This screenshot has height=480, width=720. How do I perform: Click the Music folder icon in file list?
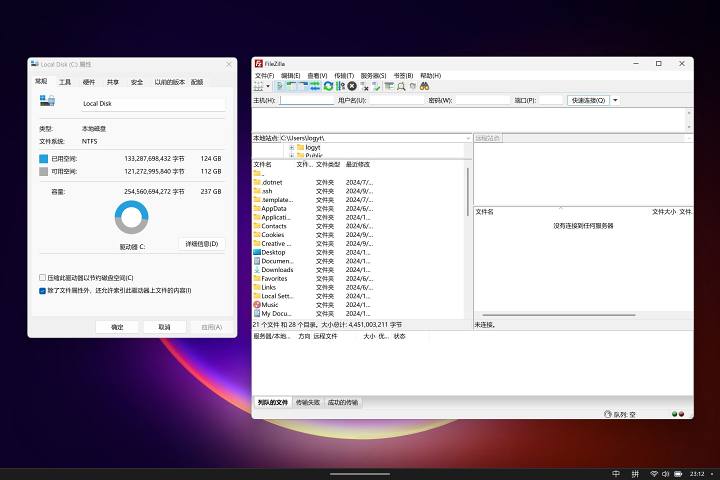[x=257, y=305]
